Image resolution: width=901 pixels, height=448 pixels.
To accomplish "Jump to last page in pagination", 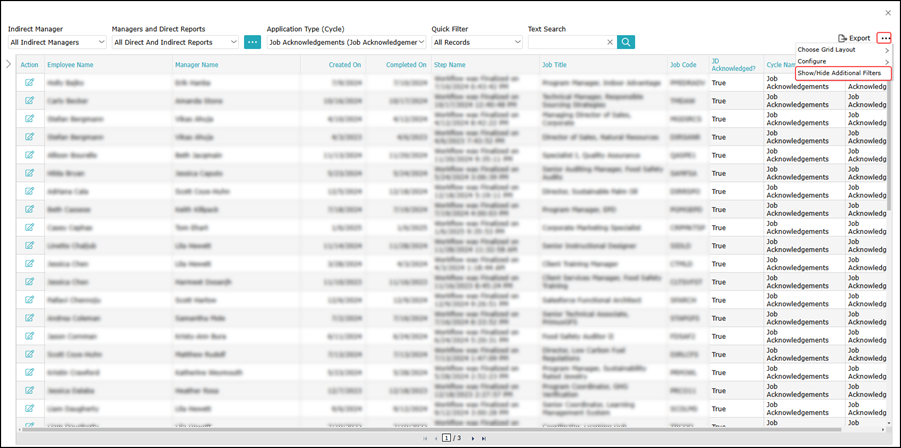I will click(x=484, y=438).
